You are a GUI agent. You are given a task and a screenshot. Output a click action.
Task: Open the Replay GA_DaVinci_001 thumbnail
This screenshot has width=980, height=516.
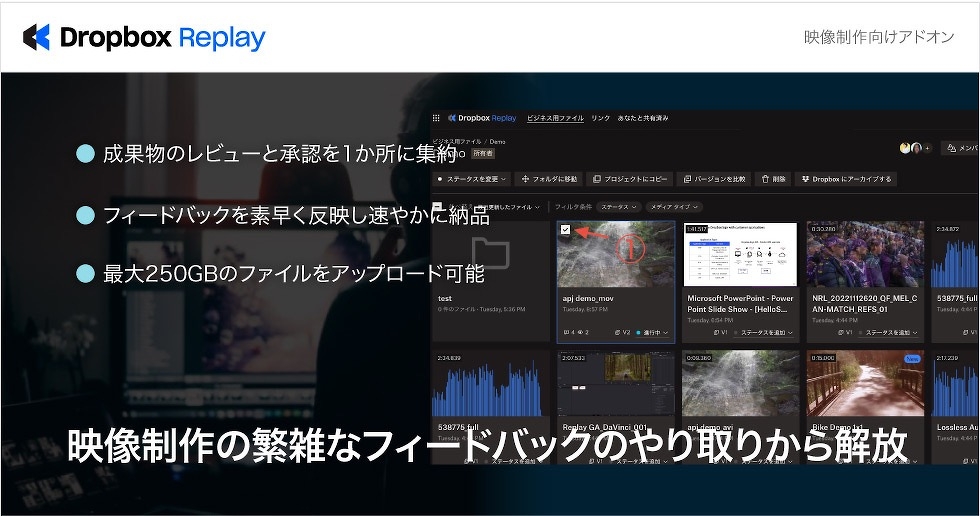(616, 384)
